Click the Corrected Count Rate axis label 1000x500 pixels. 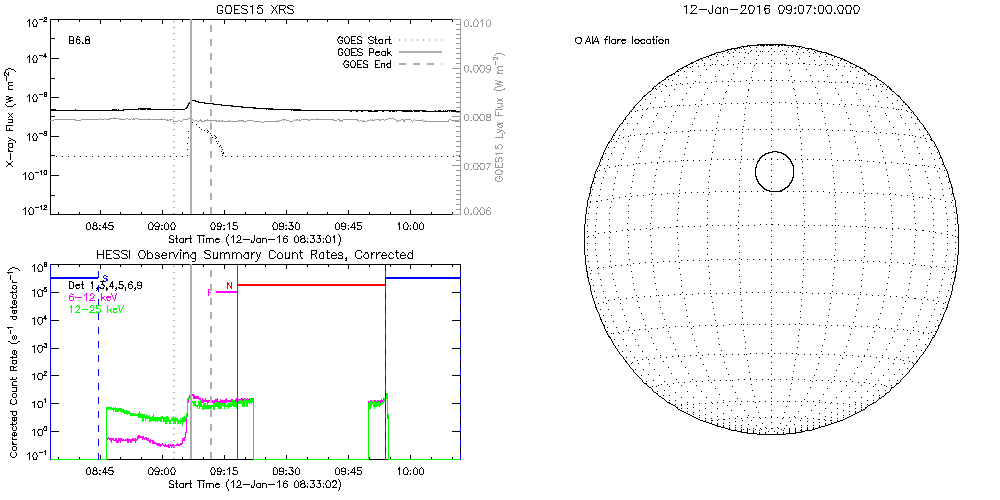tap(13, 362)
